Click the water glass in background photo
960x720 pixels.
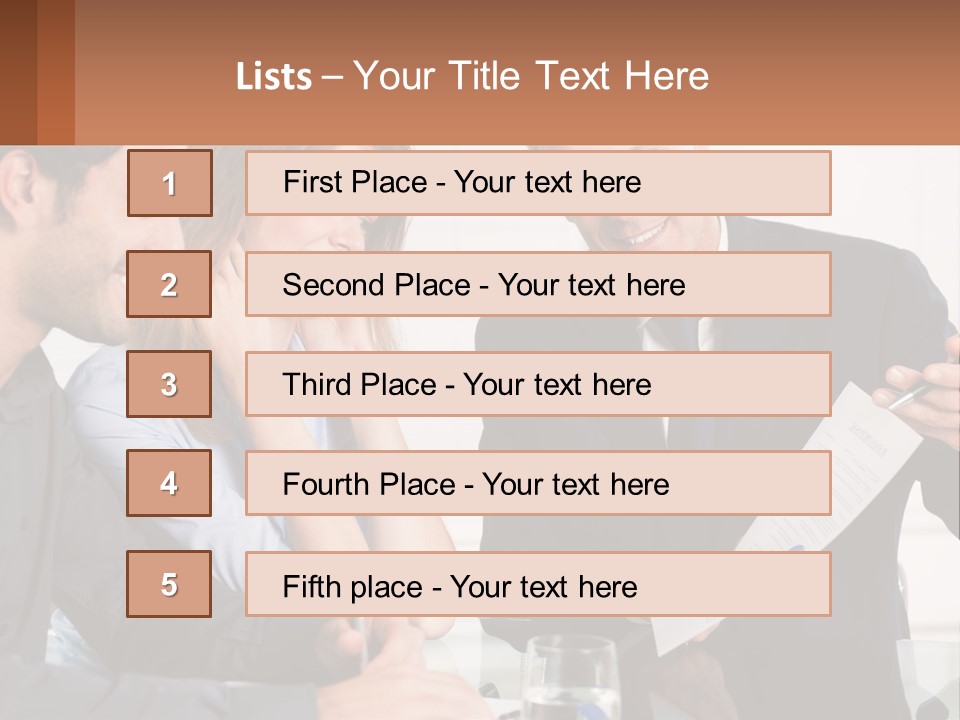click(571, 677)
